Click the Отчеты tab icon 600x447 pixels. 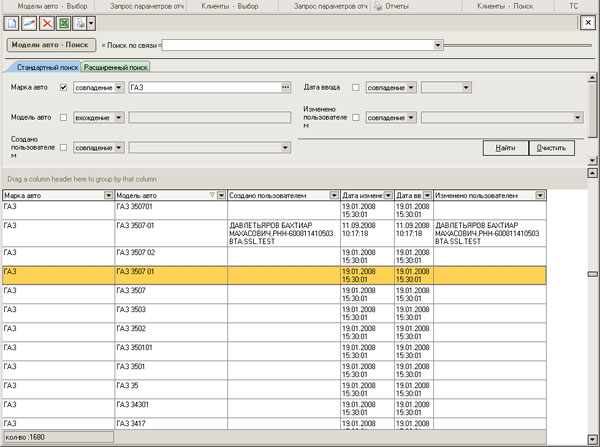tap(379, 6)
